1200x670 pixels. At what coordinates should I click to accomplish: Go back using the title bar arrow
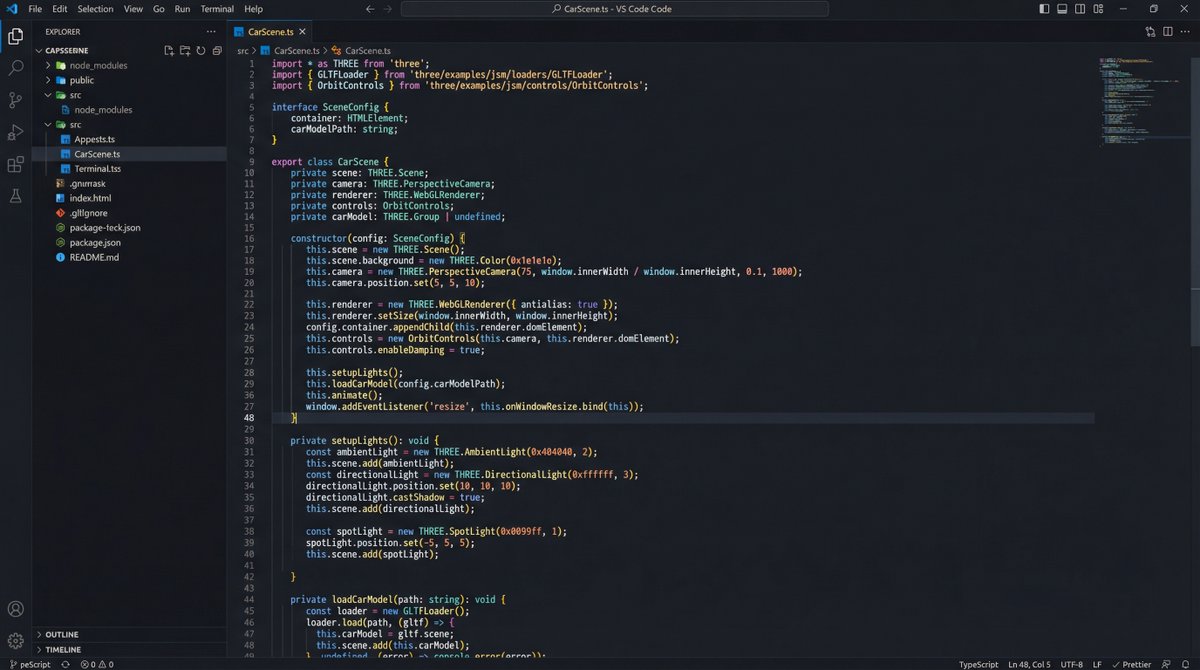(370, 9)
